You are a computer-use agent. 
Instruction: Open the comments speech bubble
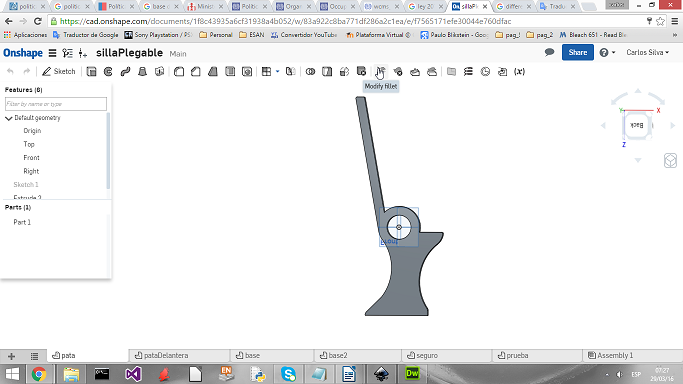click(x=549, y=52)
